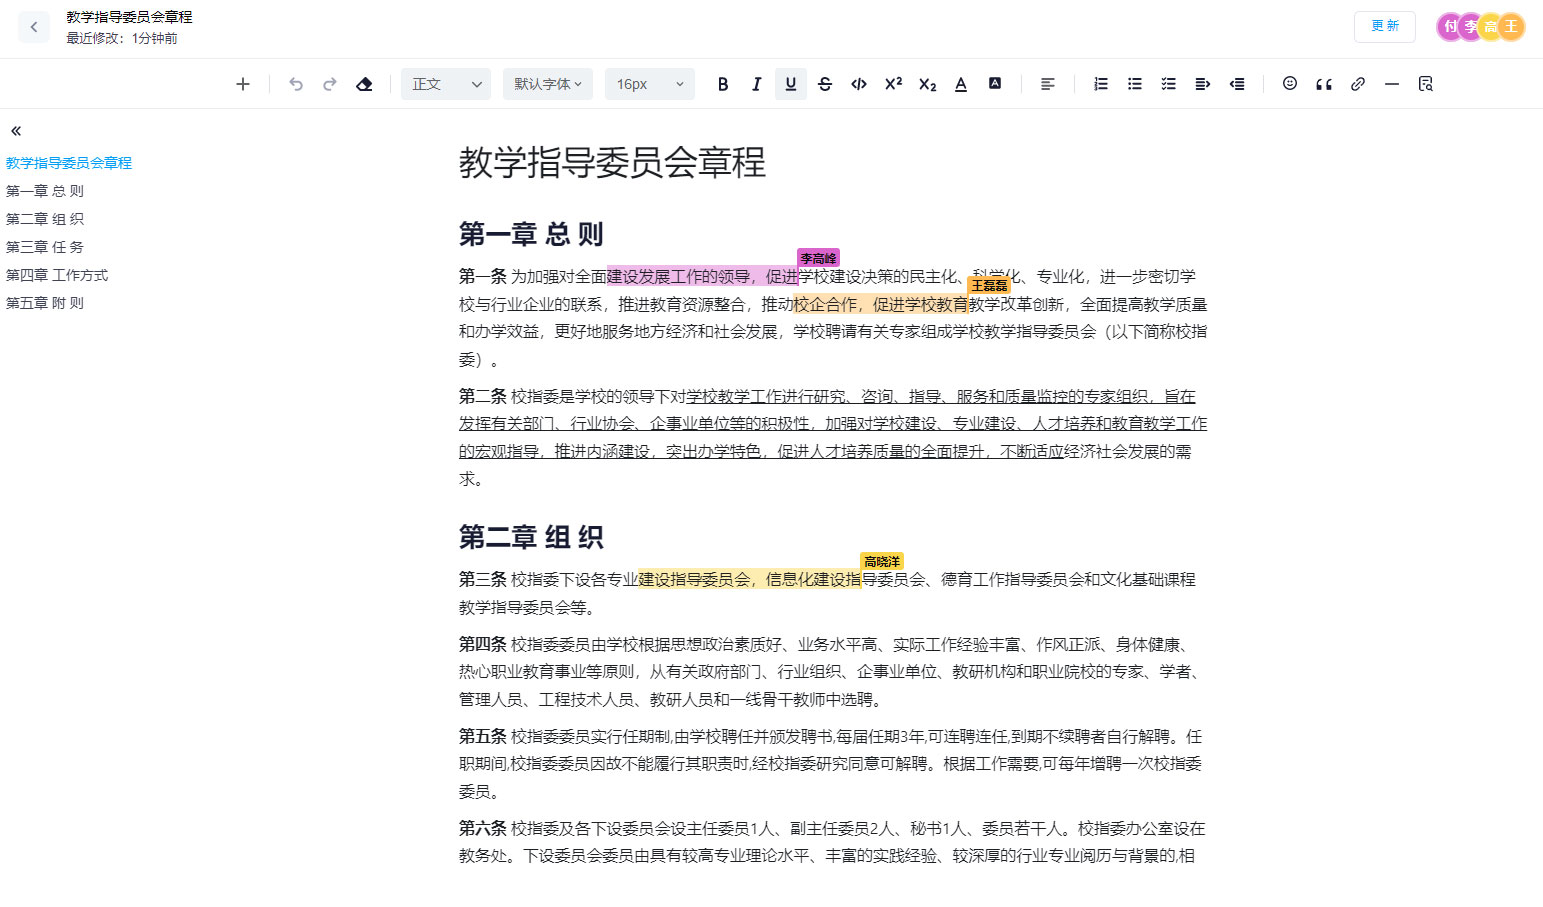
Task: Click the bold 第二条 paragraph label
Action: click(483, 396)
